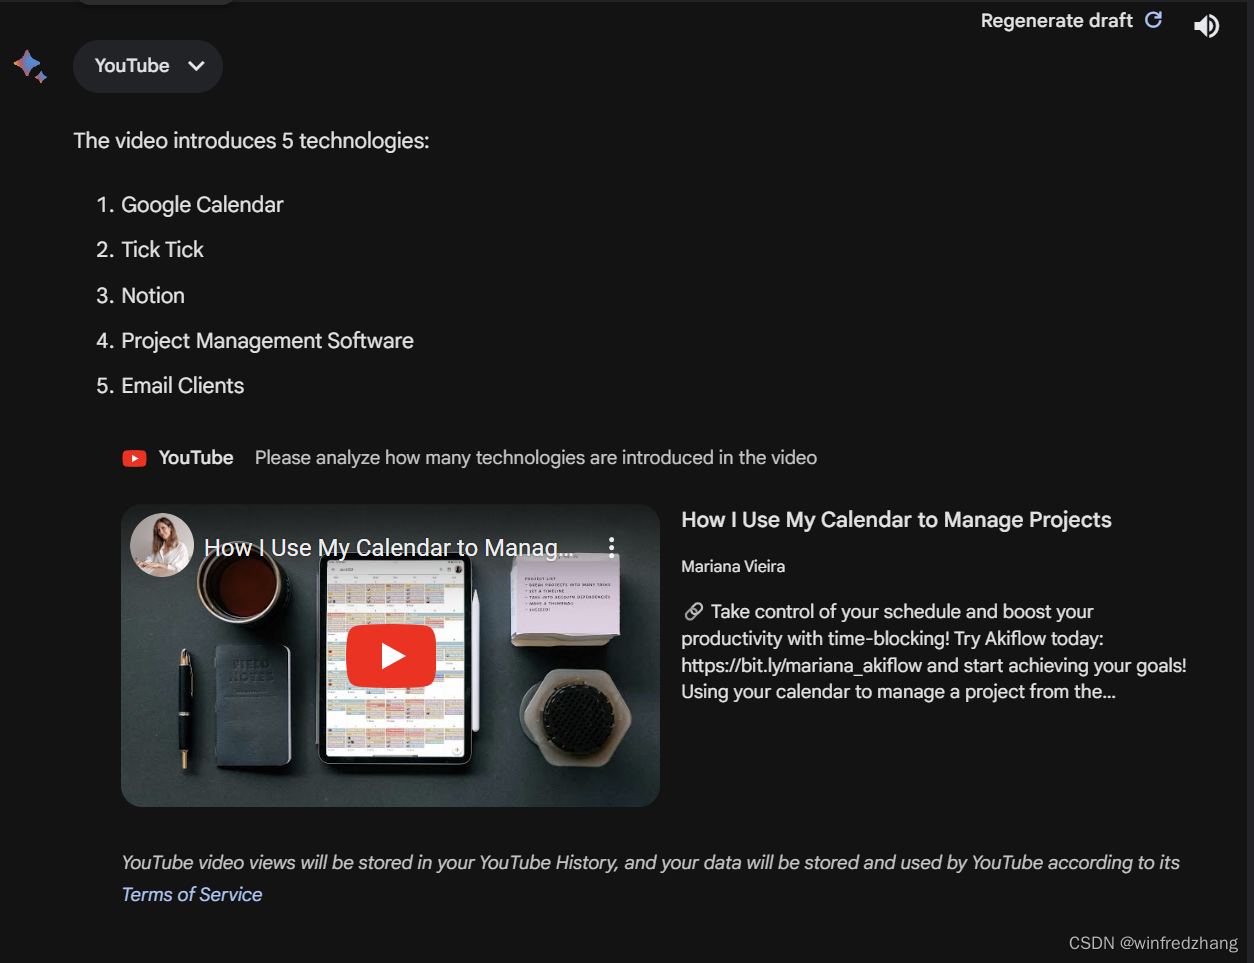
Task: Click the Mariana Vieira channel name
Action: tap(733, 566)
